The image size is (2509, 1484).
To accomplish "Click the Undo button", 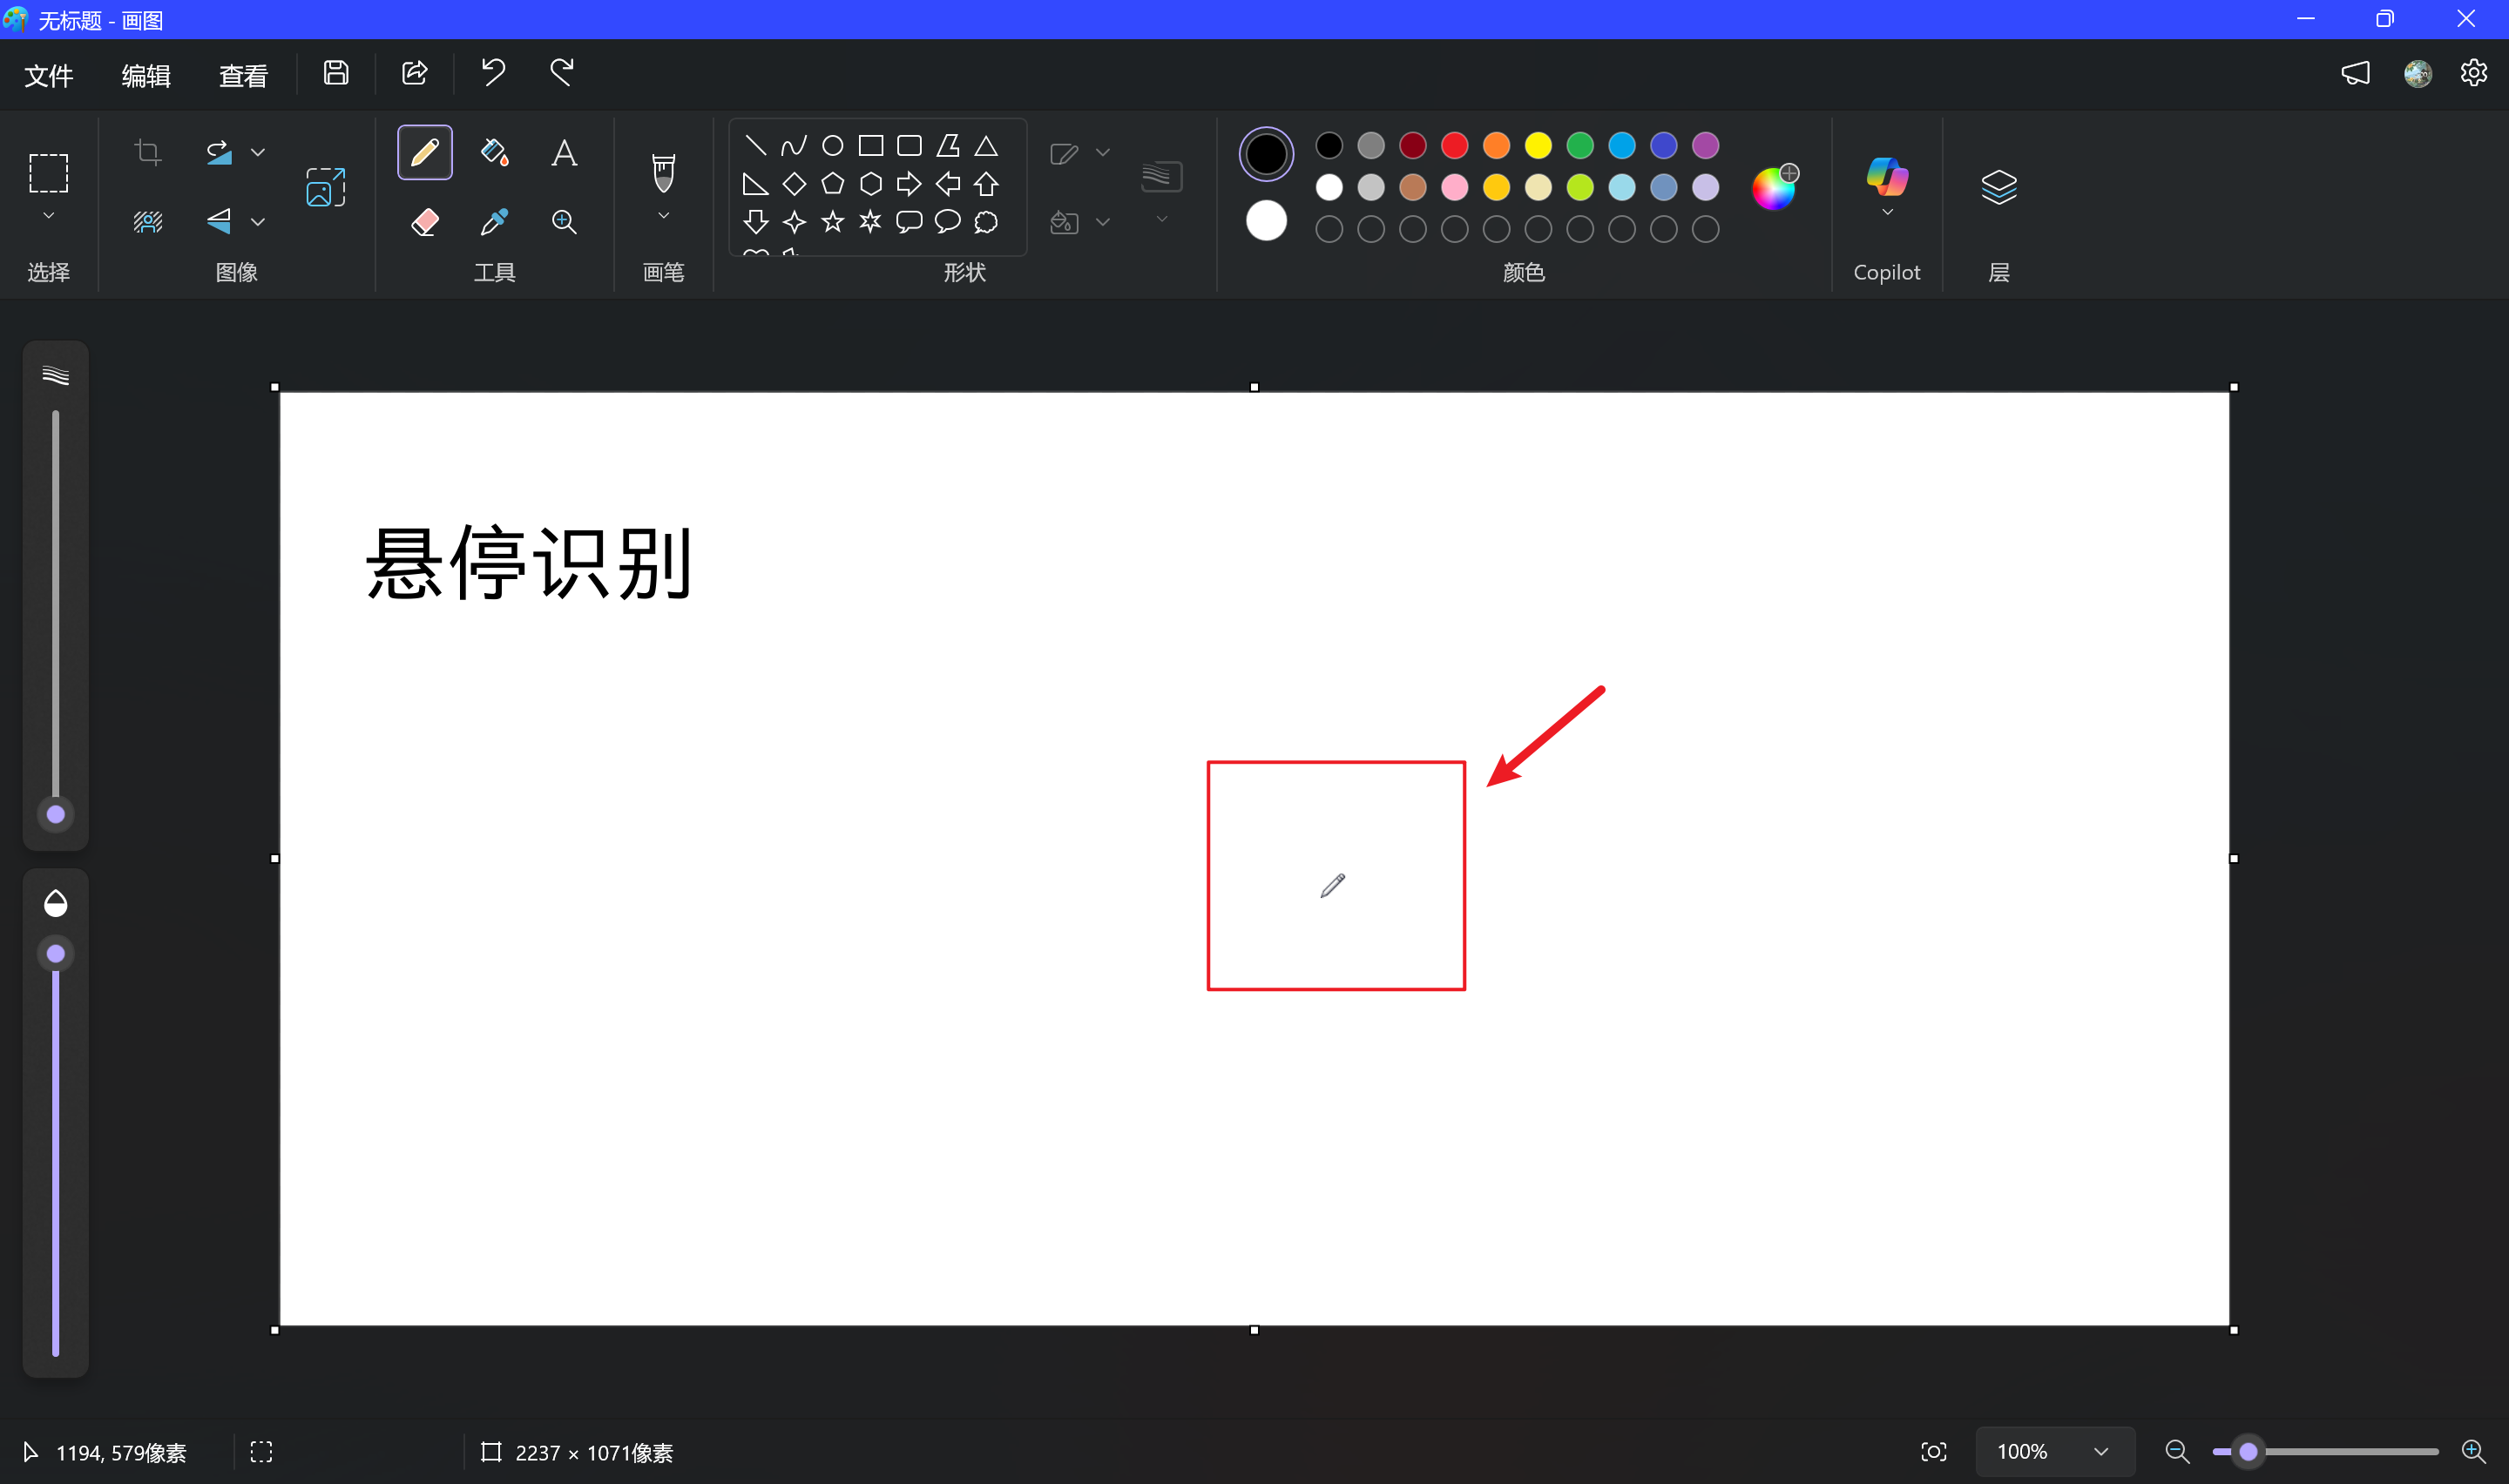I will click(x=493, y=73).
